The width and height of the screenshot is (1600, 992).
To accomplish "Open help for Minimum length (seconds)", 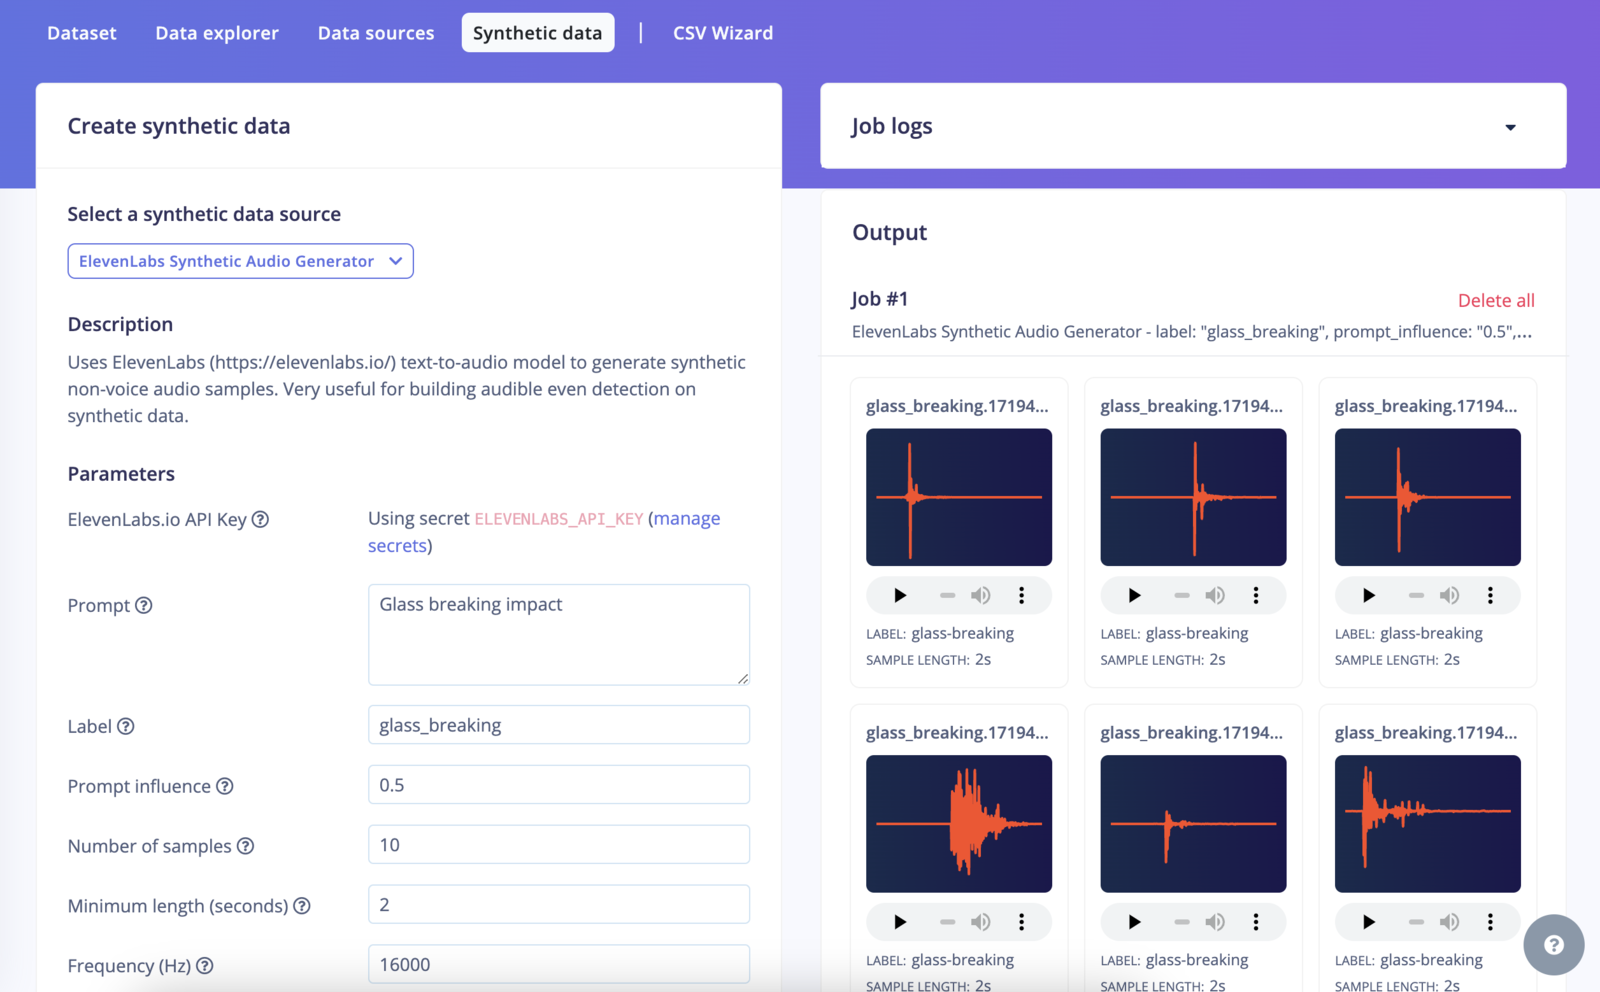I will click(x=302, y=906).
